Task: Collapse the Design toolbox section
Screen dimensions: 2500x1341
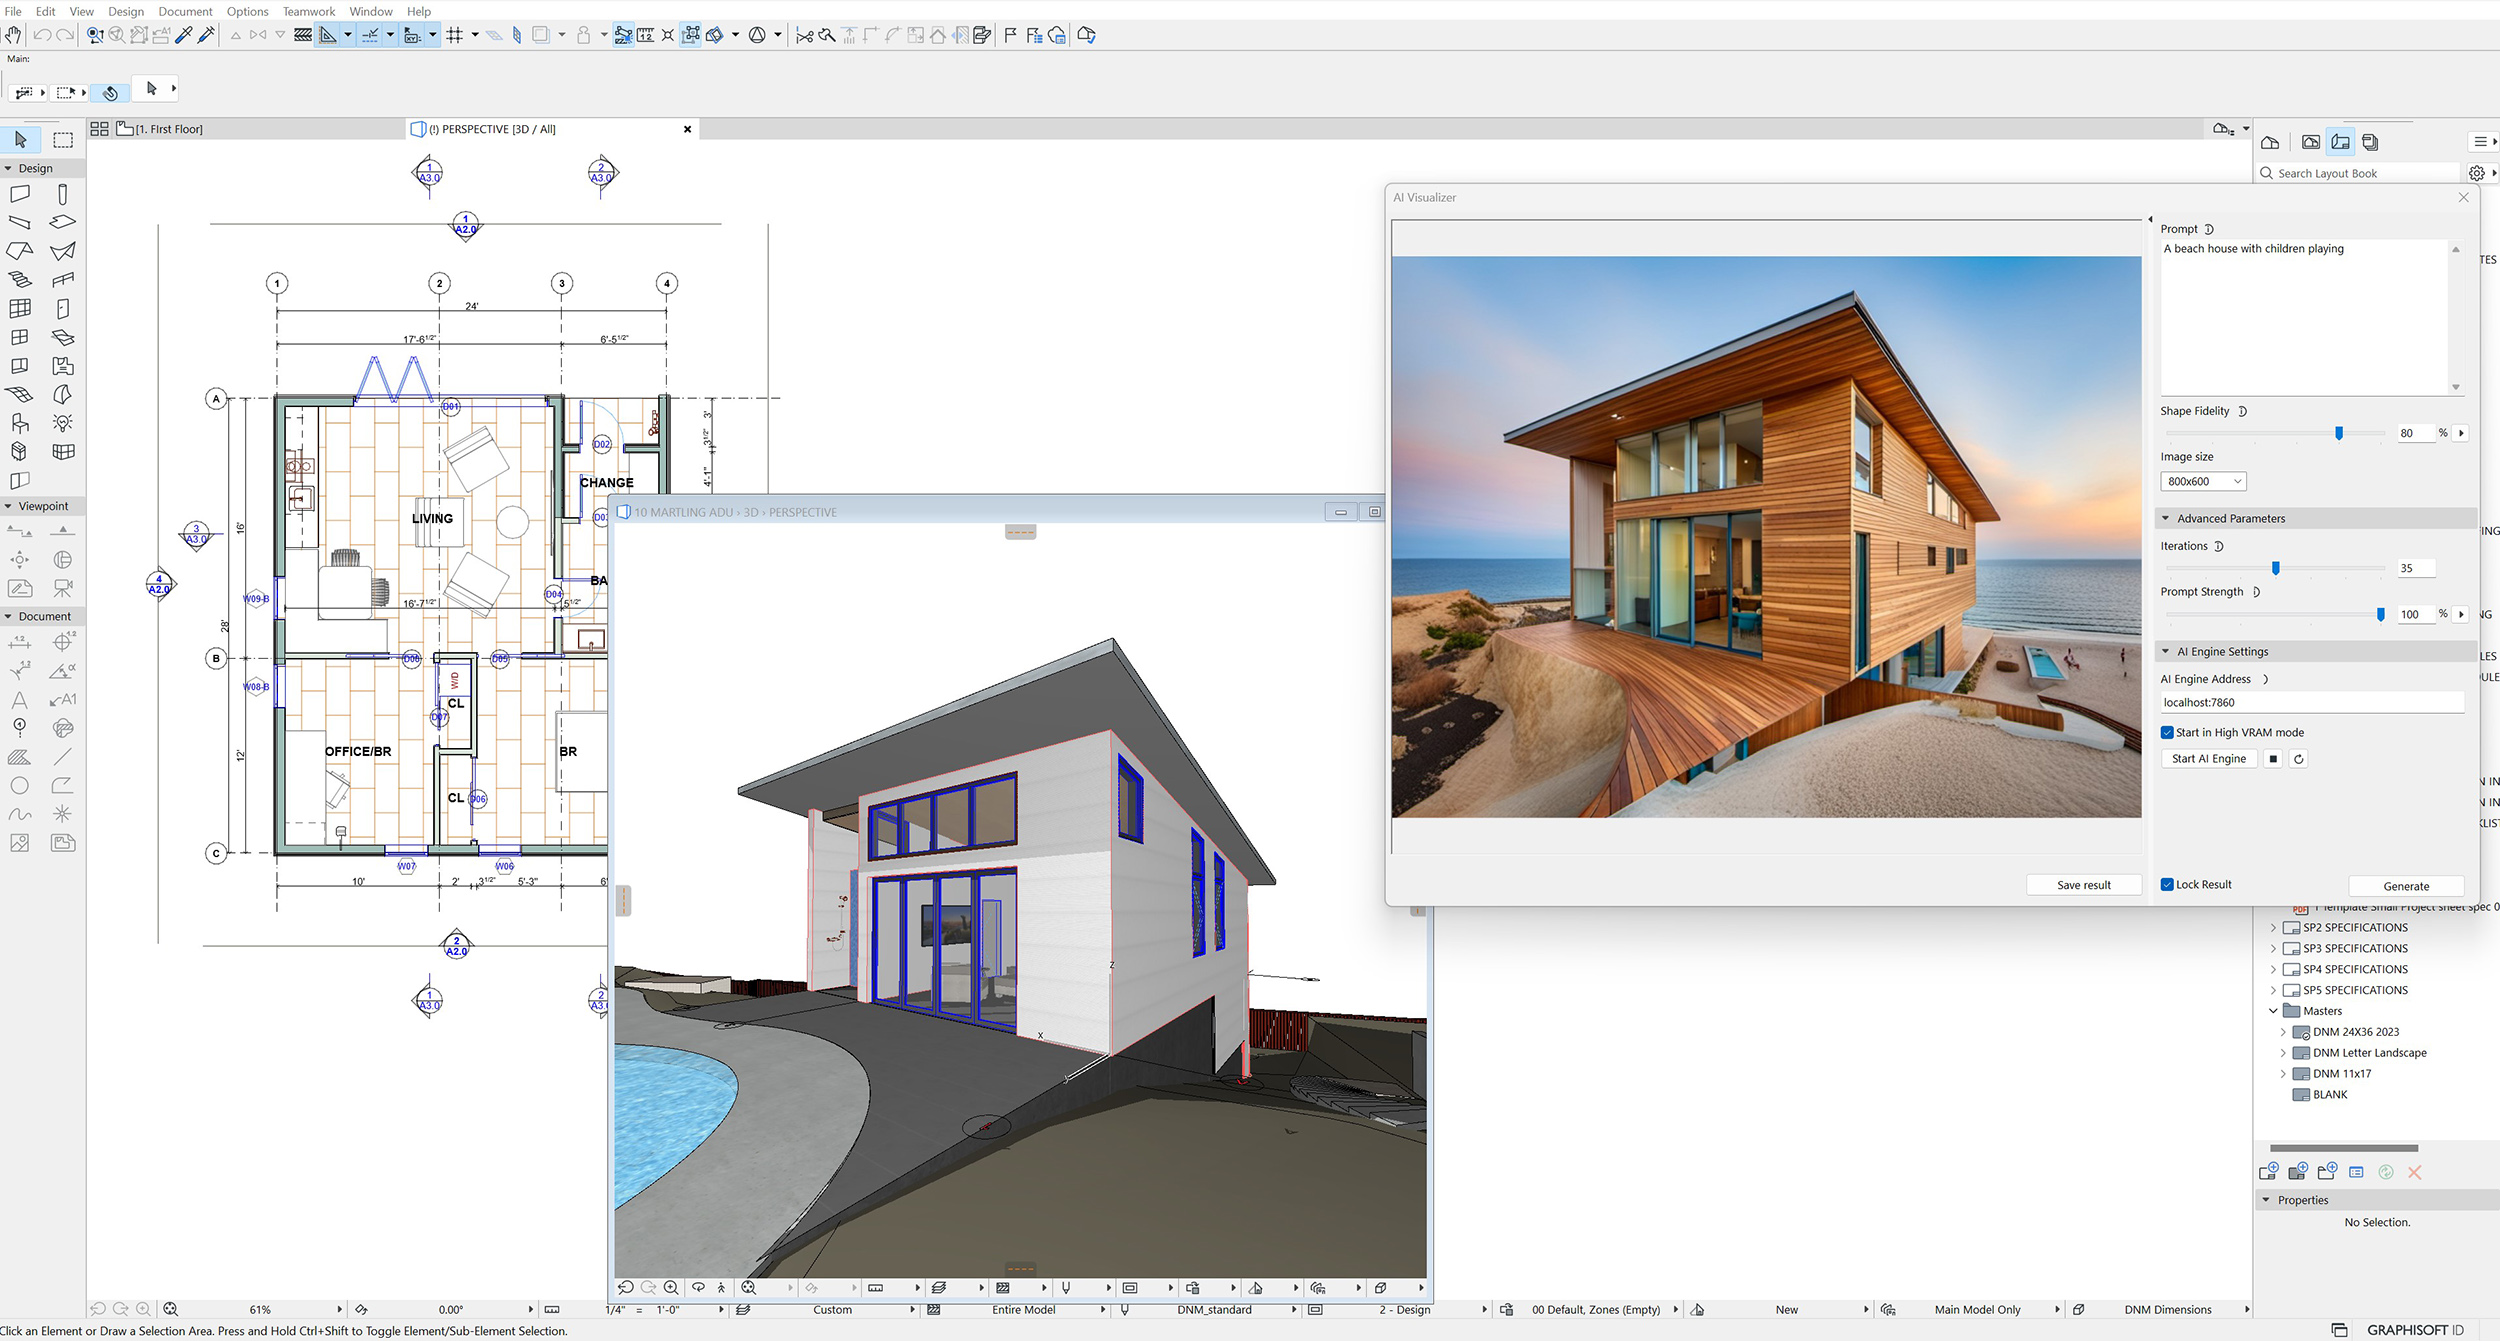Action: click(8, 168)
